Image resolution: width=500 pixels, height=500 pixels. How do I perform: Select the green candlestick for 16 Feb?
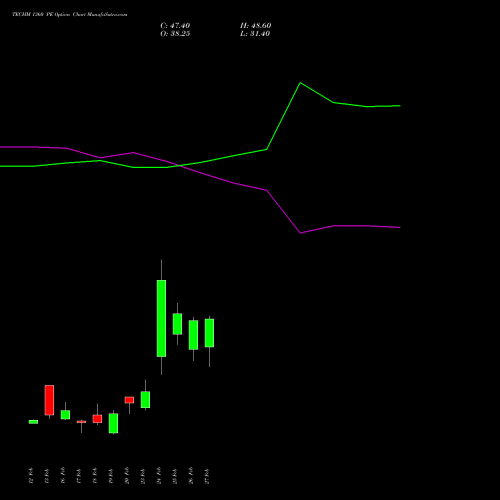(65, 414)
